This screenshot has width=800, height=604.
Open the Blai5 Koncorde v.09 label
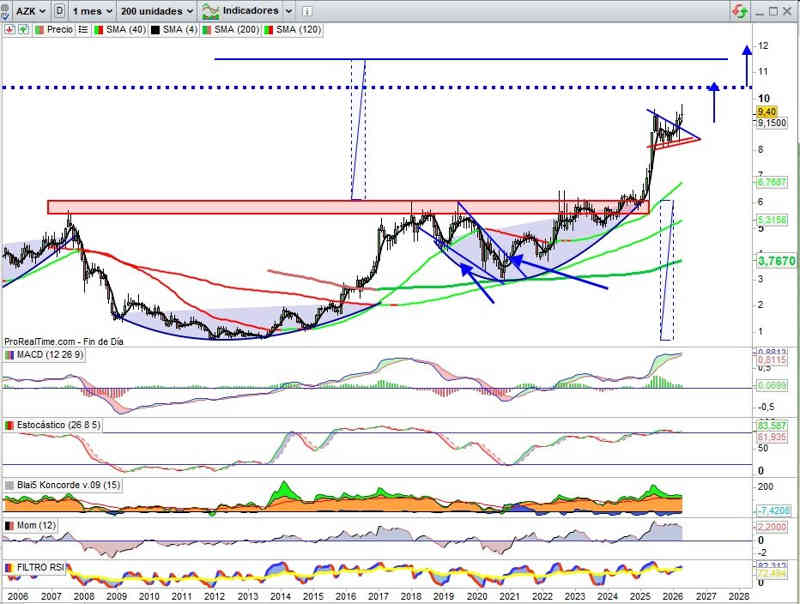click(64, 485)
